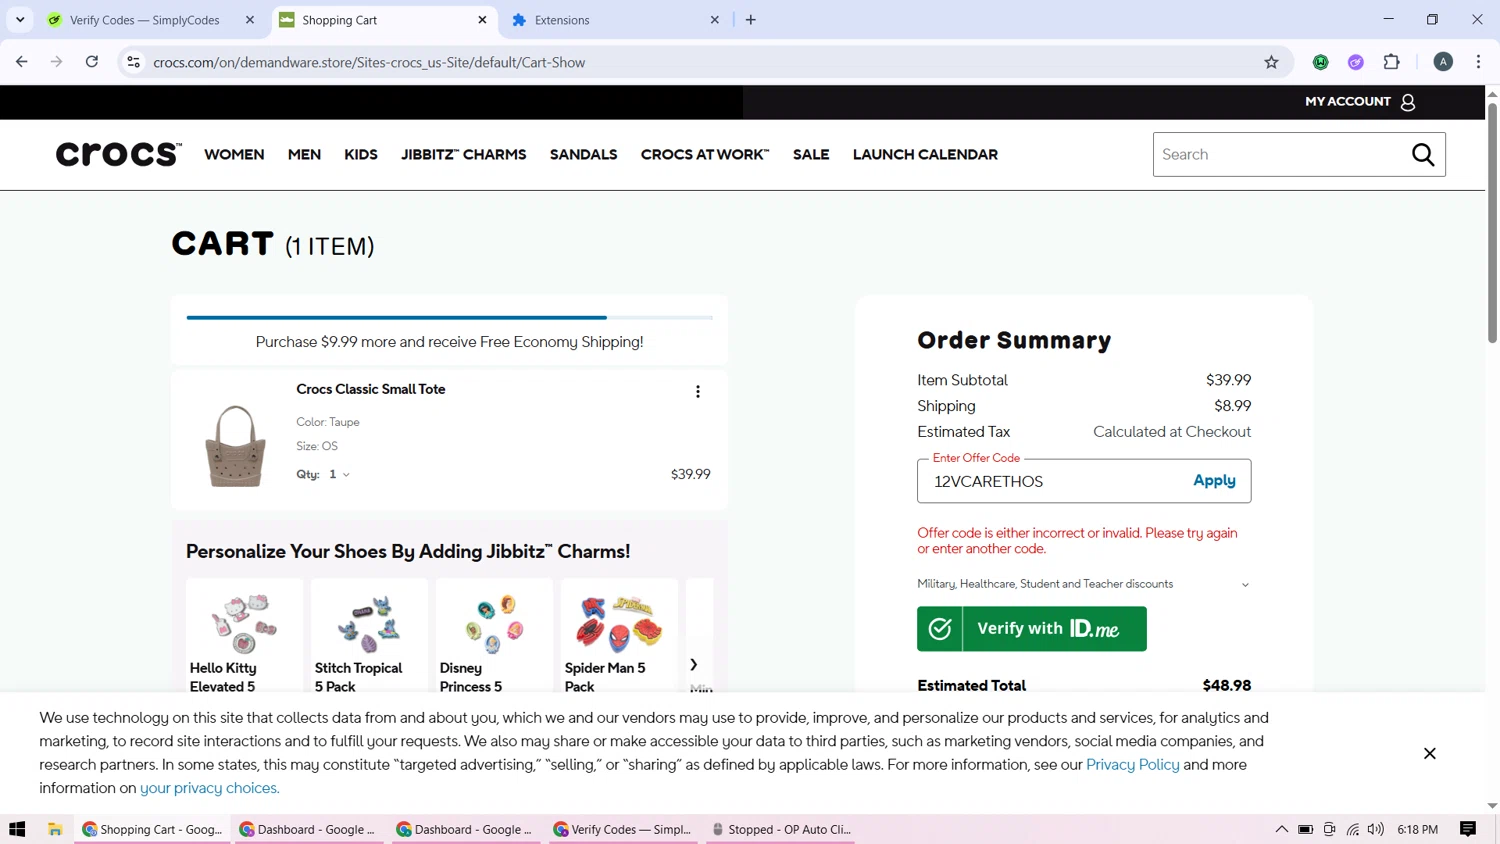Screen dimensions: 1500x844
Task: Click the Chrome profile avatar
Action: [x=1443, y=62]
